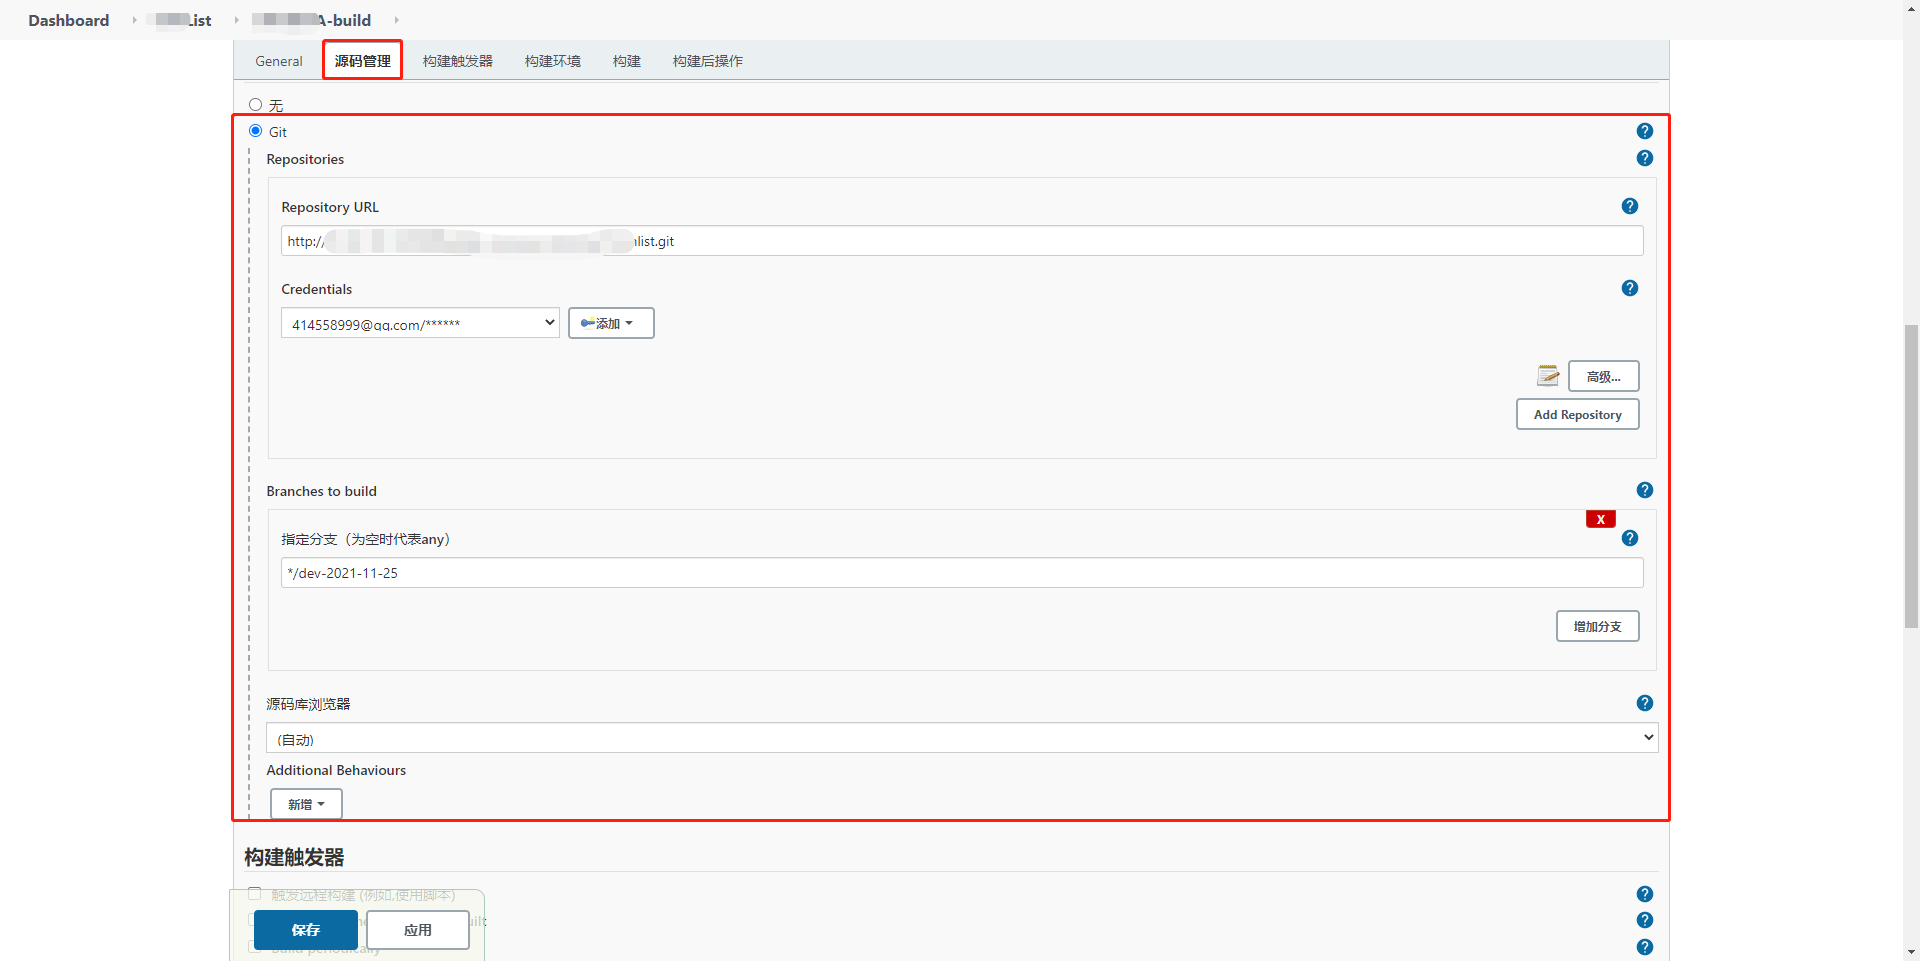Open help for Branches to build

(1644, 490)
